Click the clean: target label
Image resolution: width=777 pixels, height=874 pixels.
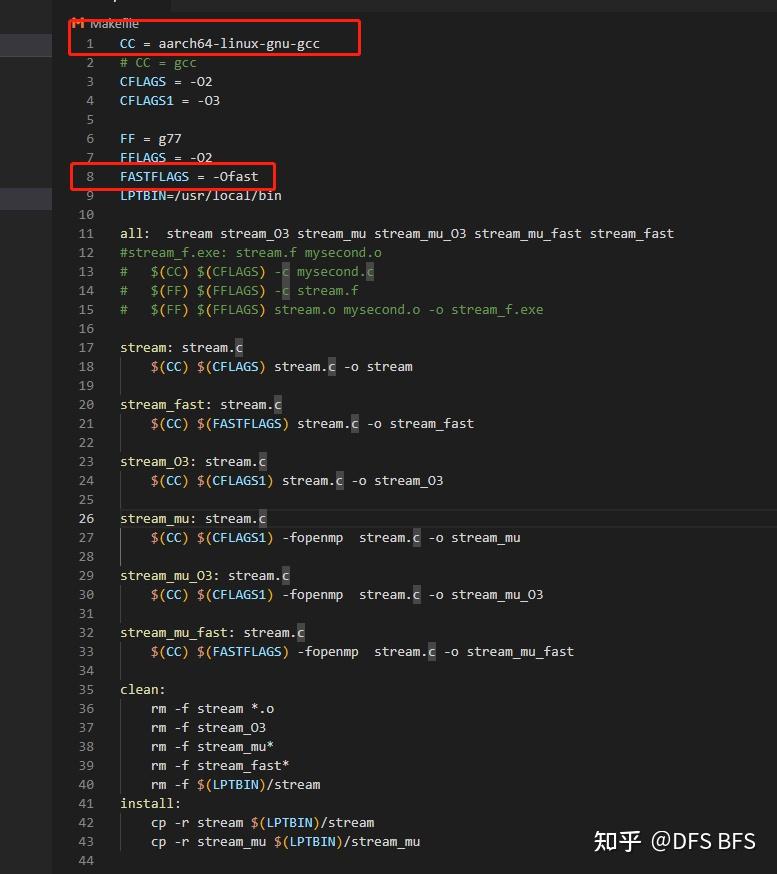143,690
